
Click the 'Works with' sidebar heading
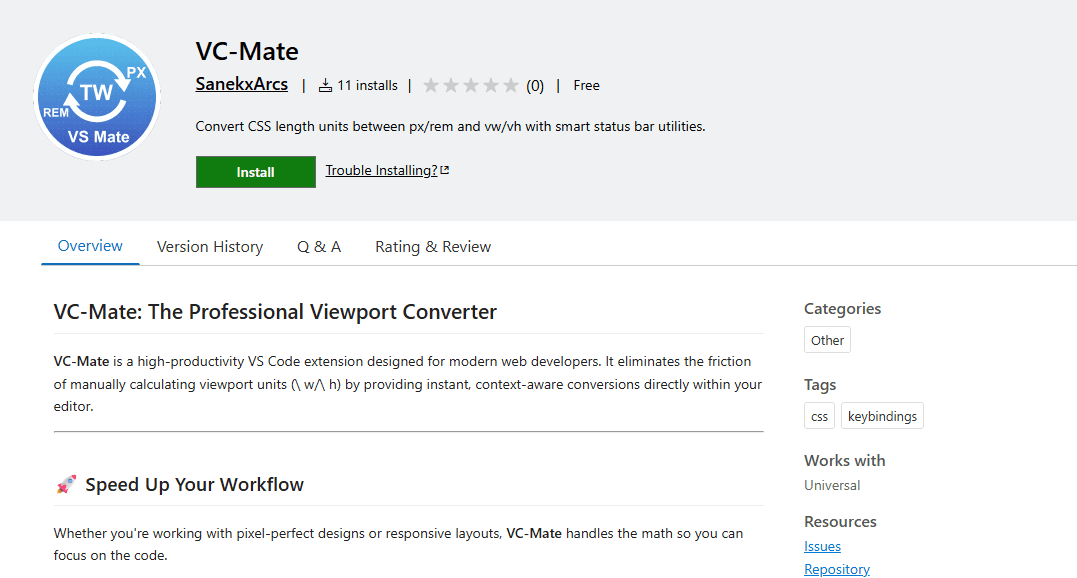pos(845,461)
